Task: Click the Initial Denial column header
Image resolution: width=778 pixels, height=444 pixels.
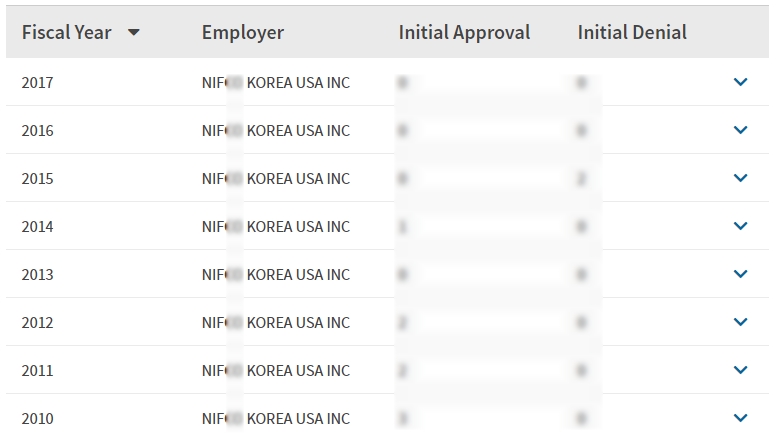Action: click(x=632, y=33)
